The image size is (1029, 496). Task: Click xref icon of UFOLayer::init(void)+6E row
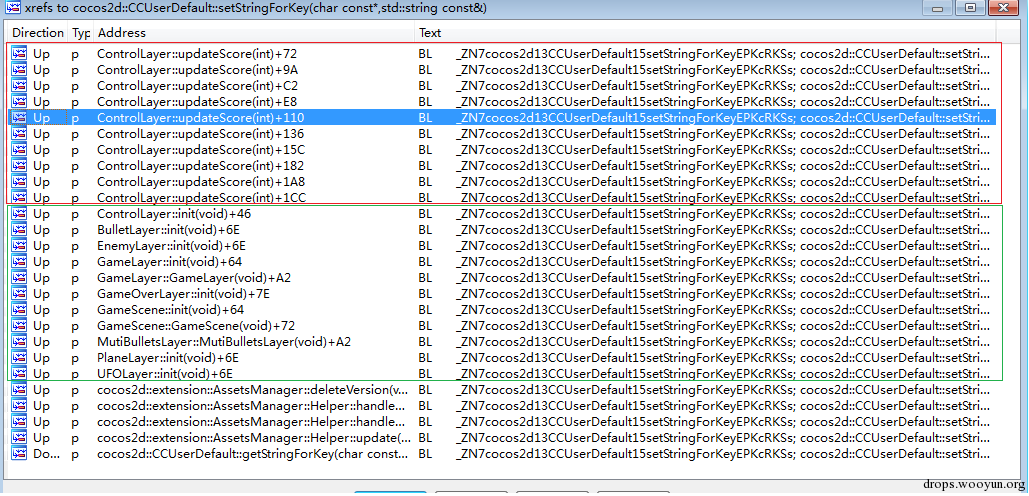18,374
